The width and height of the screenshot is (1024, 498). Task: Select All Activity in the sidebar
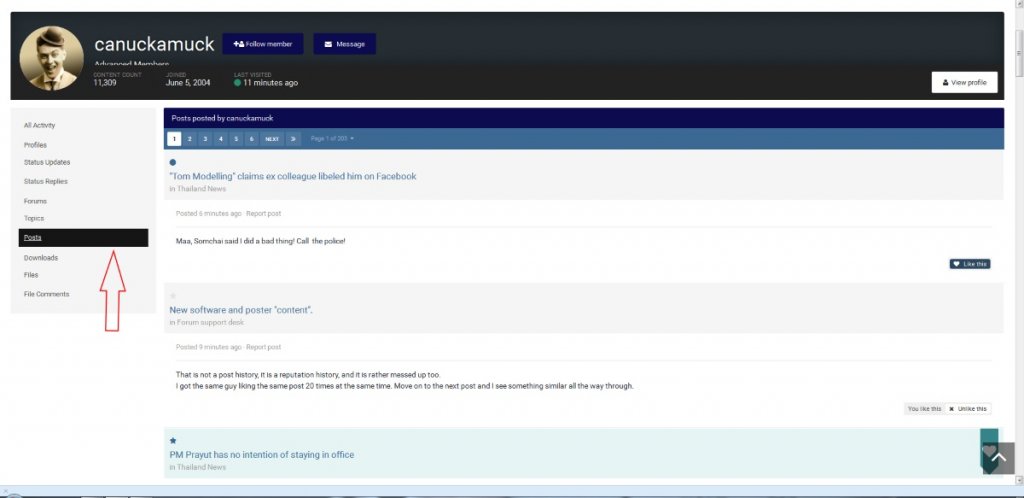(40, 125)
